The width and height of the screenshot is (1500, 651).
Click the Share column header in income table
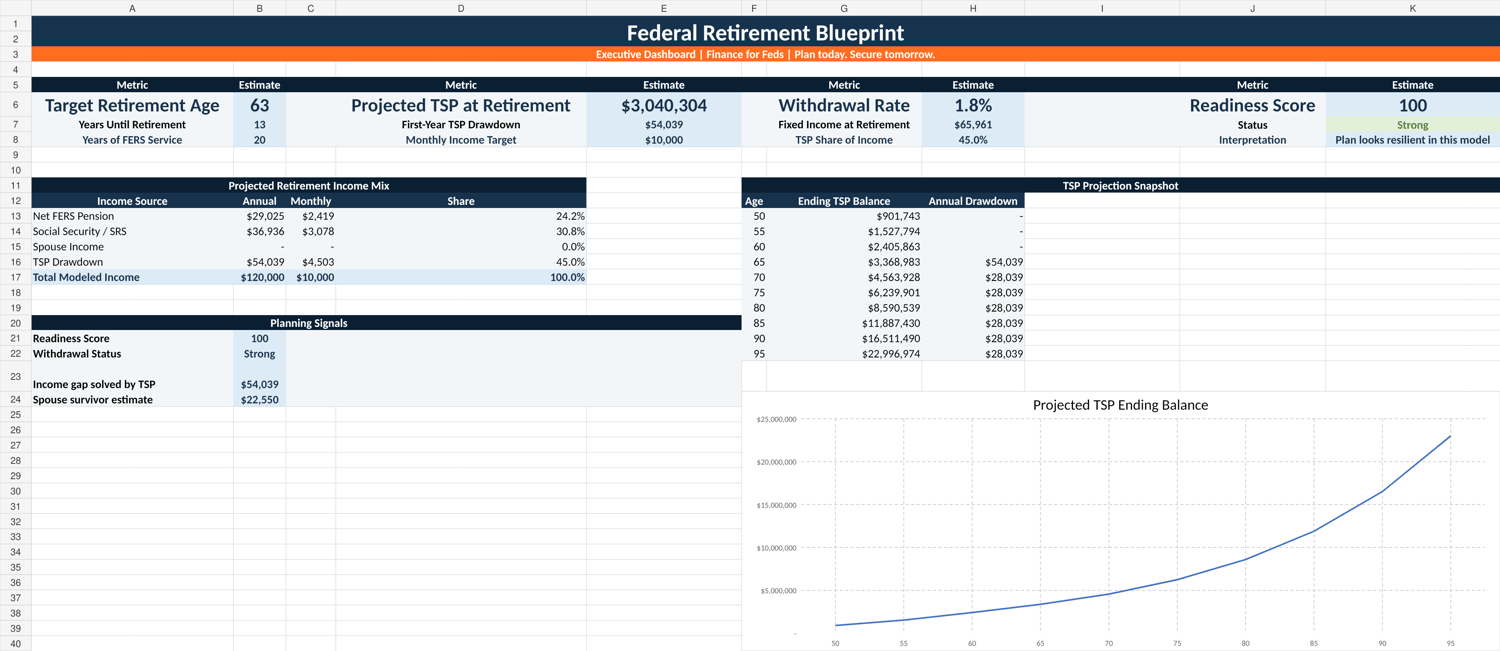[x=461, y=201]
